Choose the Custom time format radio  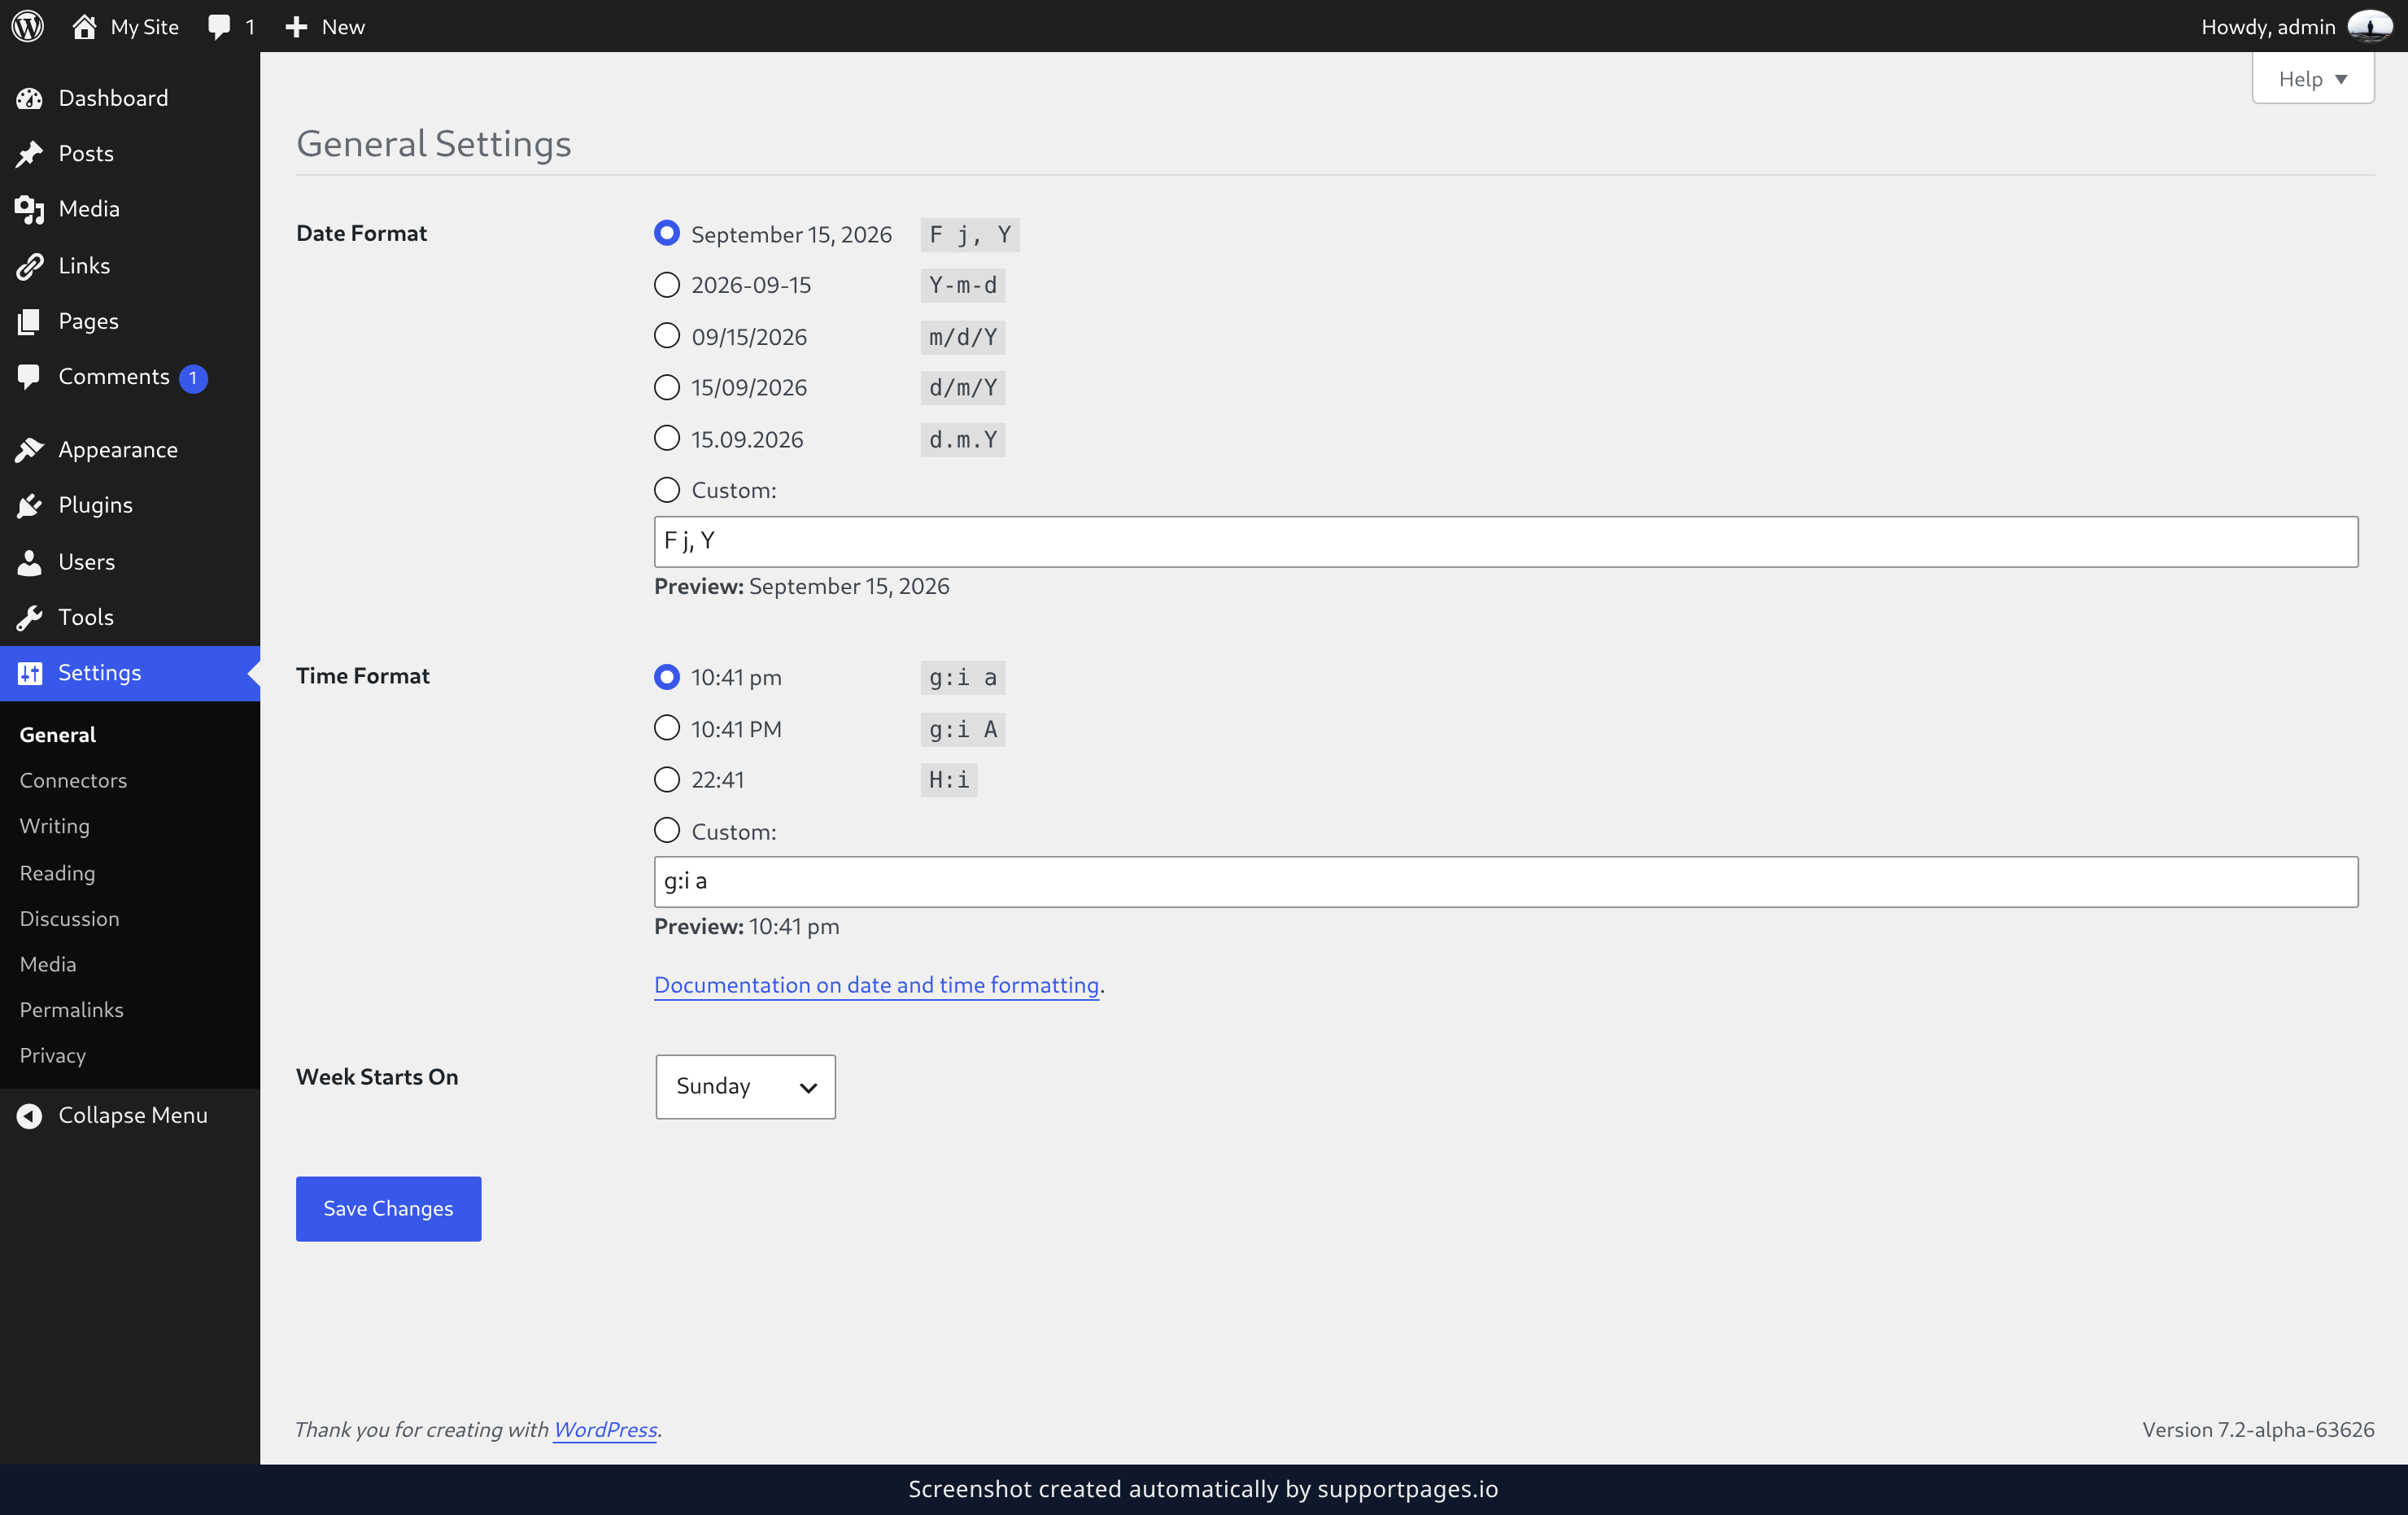tap(666, 830)
